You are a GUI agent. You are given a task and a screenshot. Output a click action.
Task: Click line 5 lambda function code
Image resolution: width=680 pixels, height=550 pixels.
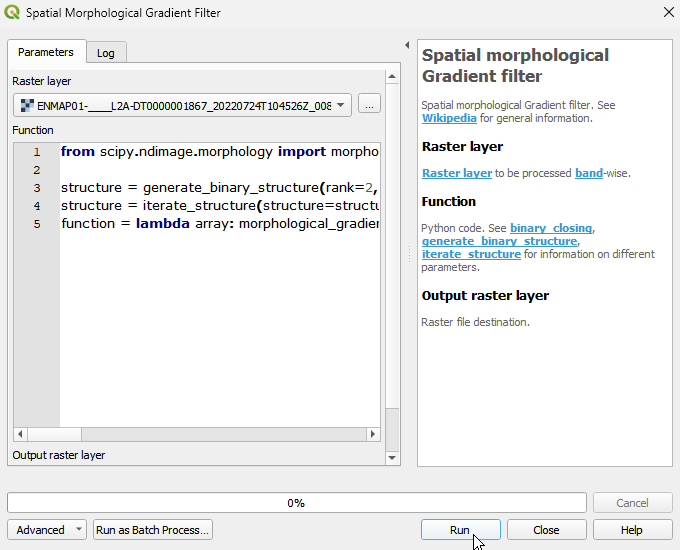219,223
